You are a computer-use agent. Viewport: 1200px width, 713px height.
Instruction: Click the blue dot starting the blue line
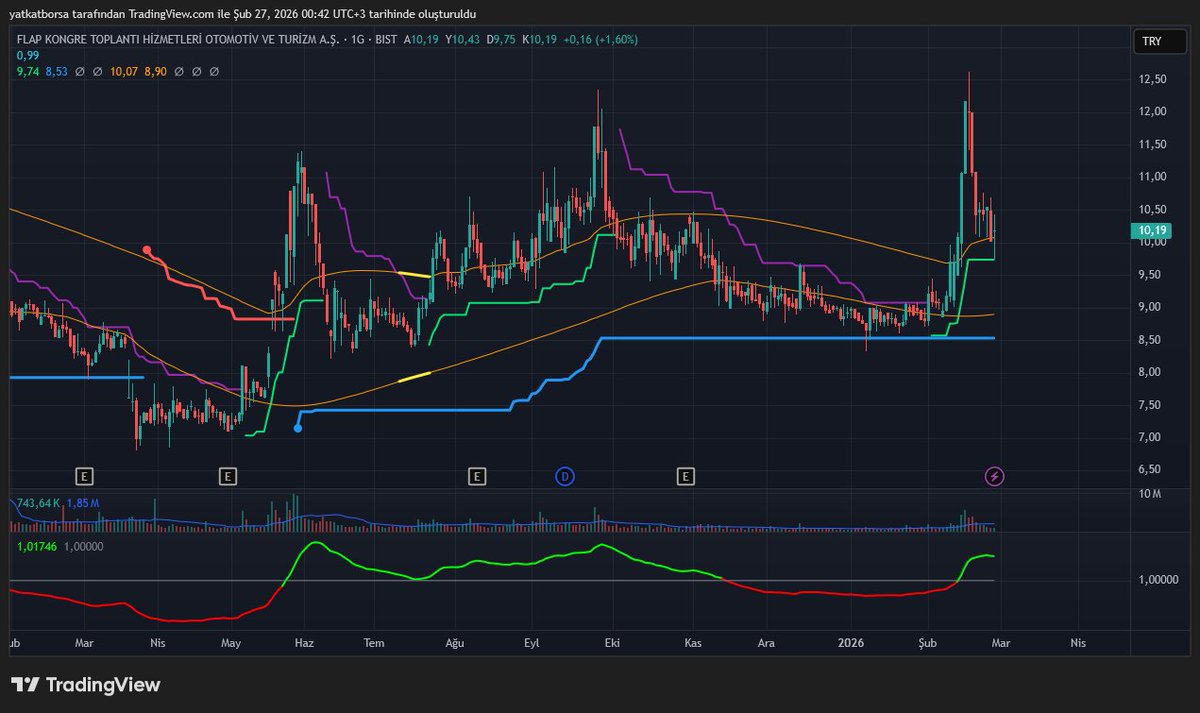pyautogui.click(x=298, y=428)
